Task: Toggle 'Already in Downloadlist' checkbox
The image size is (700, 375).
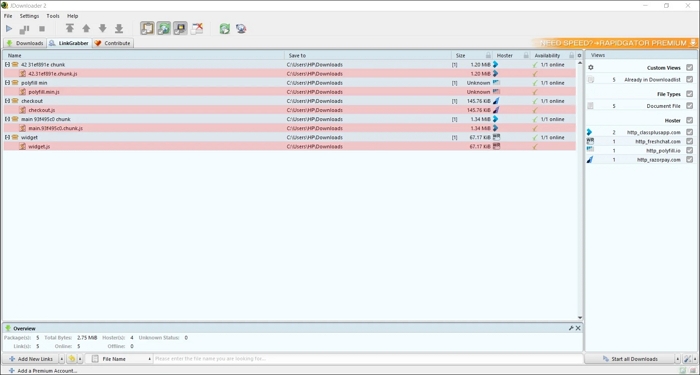Action: (x=690, y=79)
